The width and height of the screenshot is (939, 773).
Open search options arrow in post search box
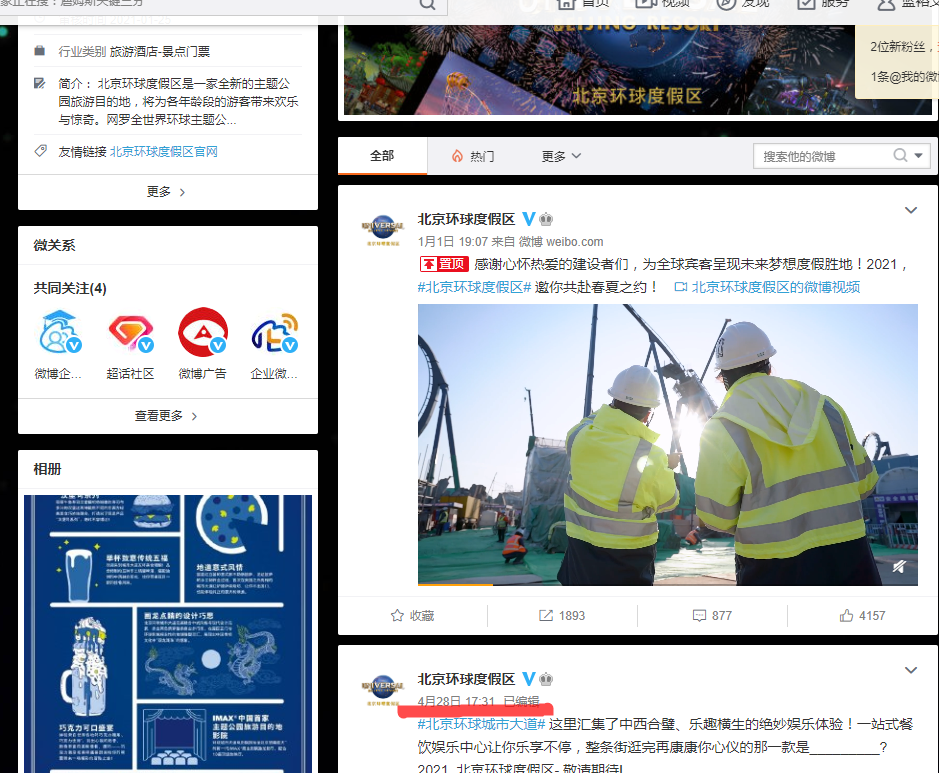(919, 156)
